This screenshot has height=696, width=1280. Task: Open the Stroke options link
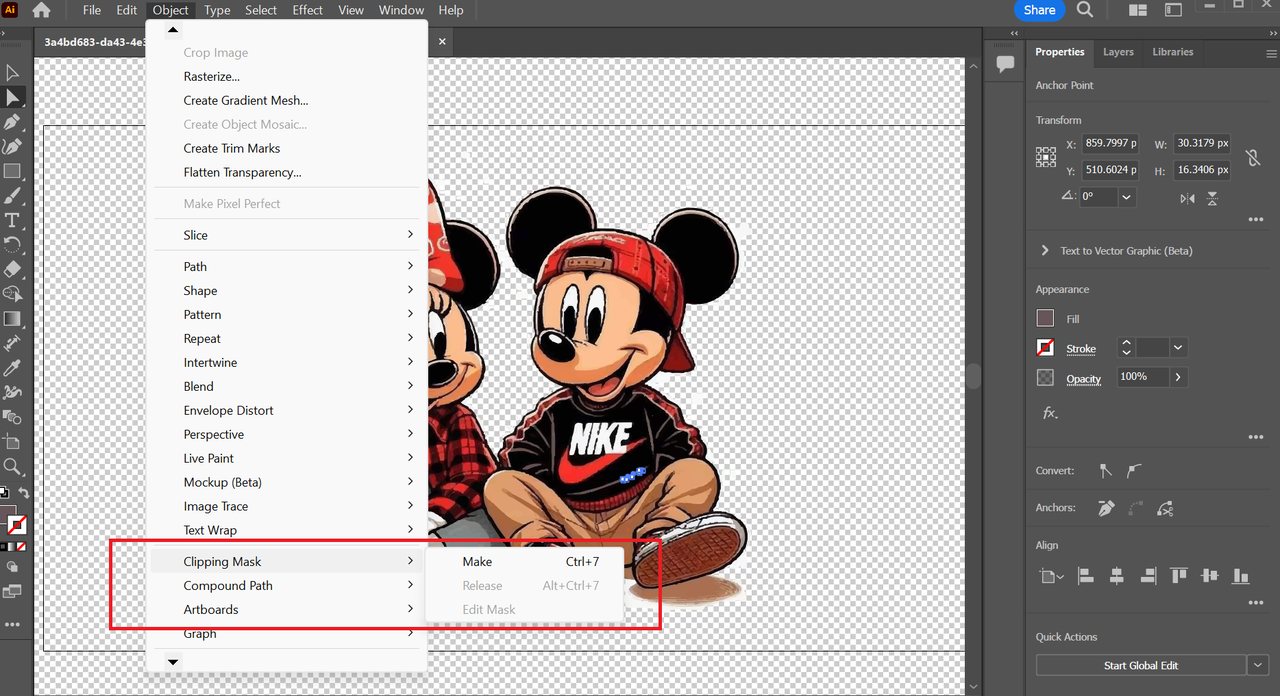click(1081, 349)
